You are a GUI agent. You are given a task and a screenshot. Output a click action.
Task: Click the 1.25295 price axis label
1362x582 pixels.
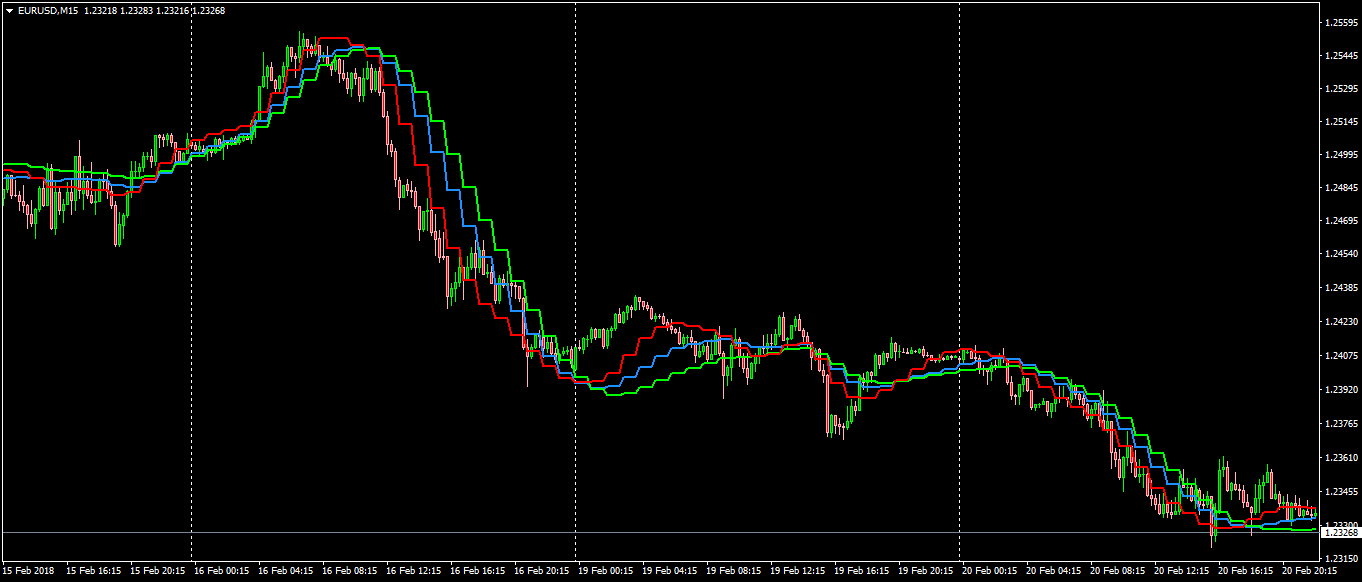coord(1341,89)
